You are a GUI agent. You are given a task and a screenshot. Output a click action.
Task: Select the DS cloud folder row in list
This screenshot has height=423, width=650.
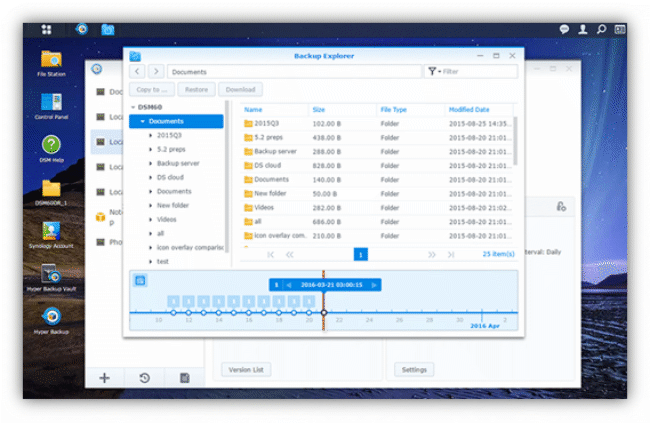(376, 165)
